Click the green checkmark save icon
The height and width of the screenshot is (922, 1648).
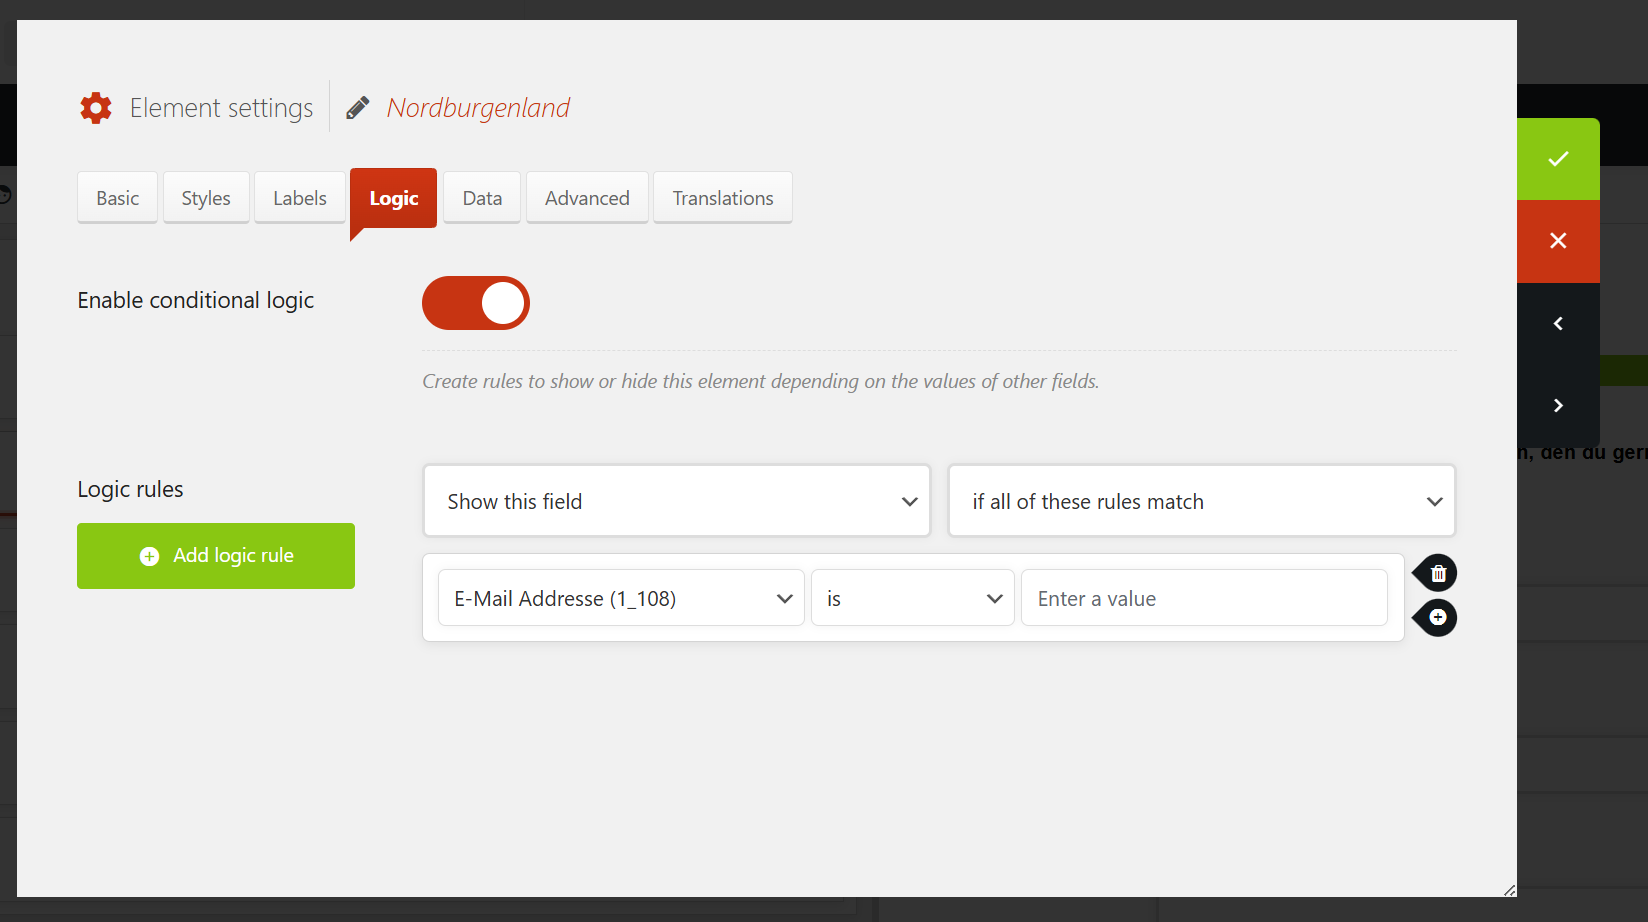(x=1557, y=159)
